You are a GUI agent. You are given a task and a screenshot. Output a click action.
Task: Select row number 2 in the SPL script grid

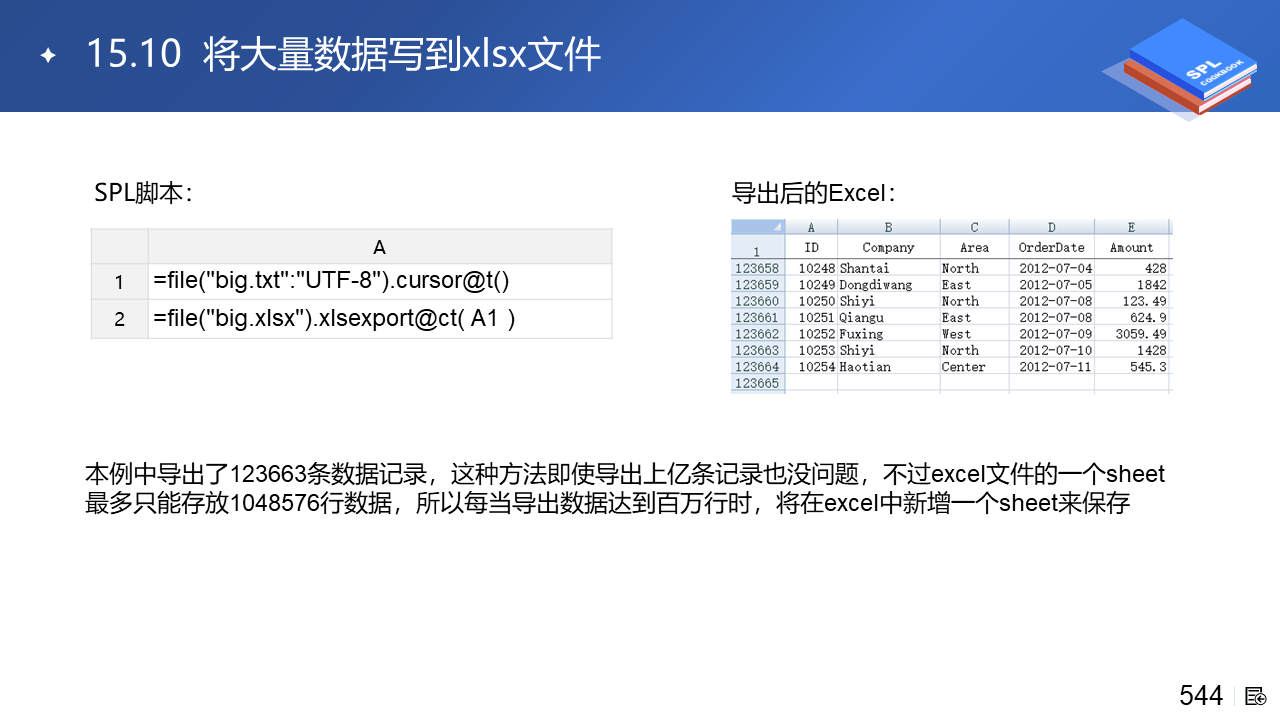pyautogui.click(x=120, y=319)
